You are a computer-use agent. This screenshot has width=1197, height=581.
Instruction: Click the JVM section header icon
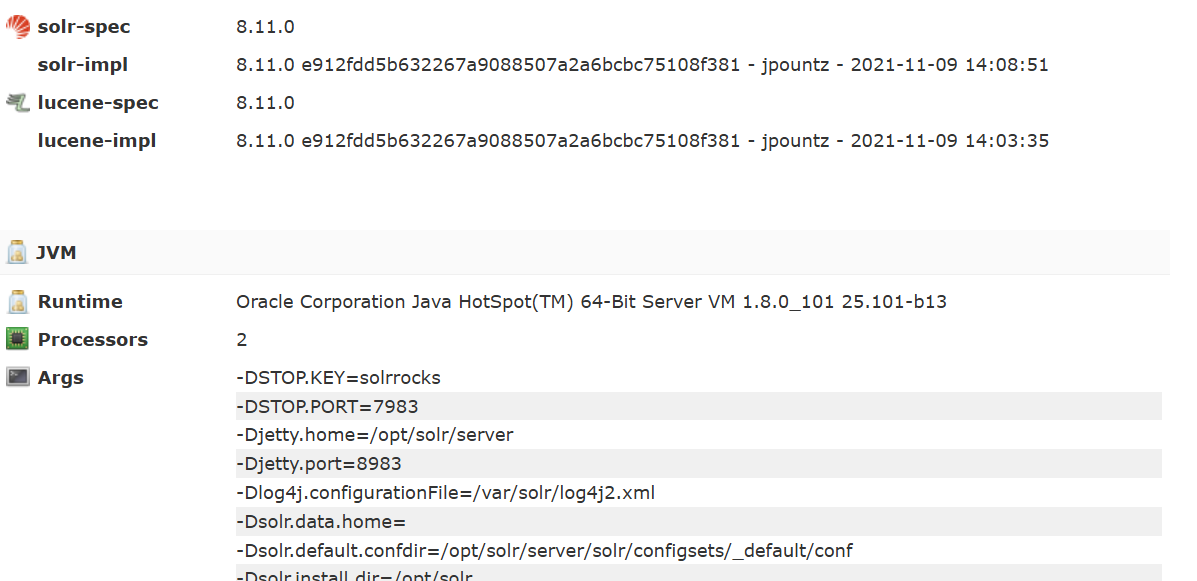(17, 253)
